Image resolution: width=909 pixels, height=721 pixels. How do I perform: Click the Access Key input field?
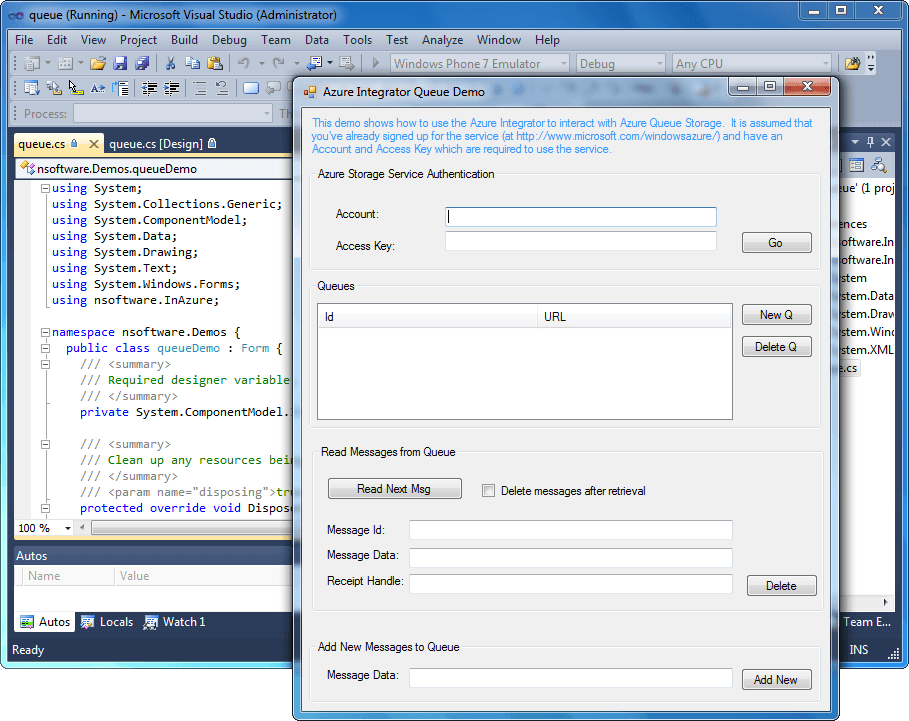(x=581, y=242)
